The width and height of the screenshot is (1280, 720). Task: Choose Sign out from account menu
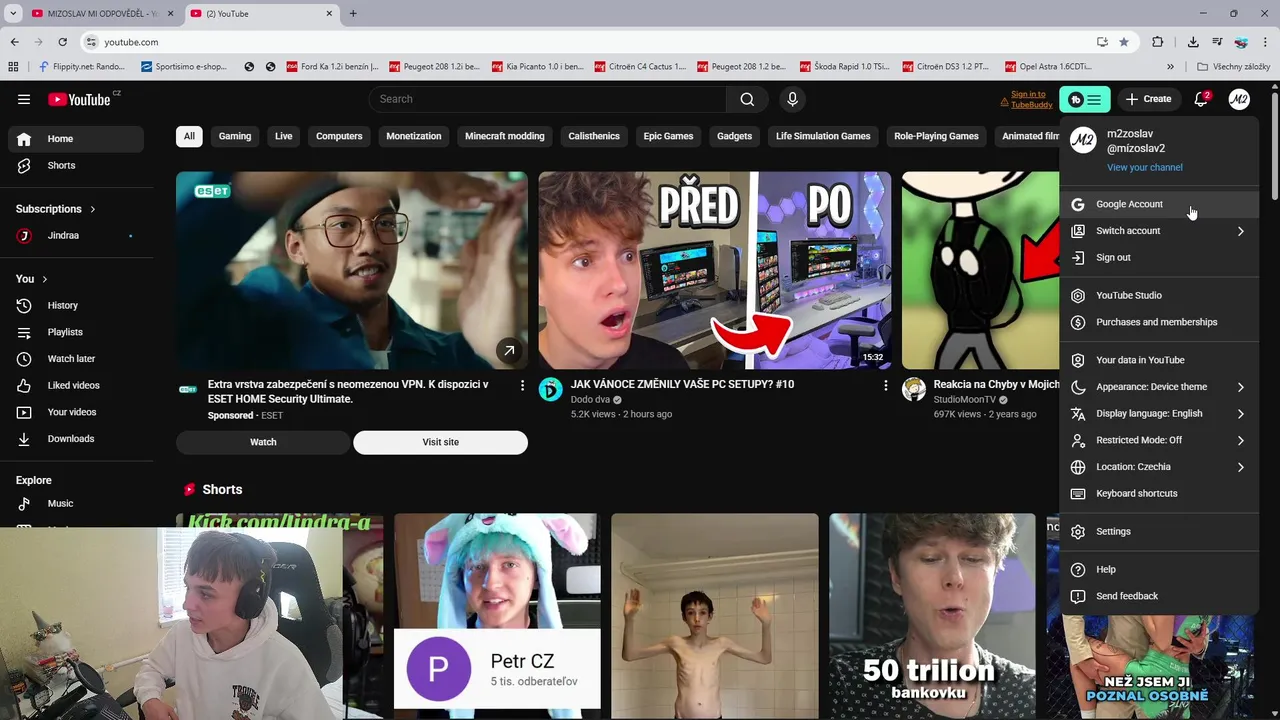[1159, 258]
